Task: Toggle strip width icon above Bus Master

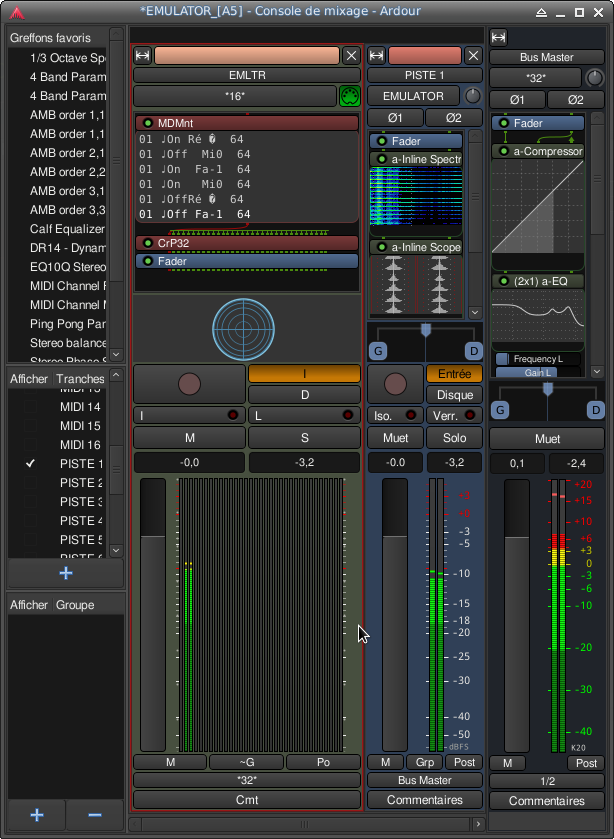Action: 498,37
